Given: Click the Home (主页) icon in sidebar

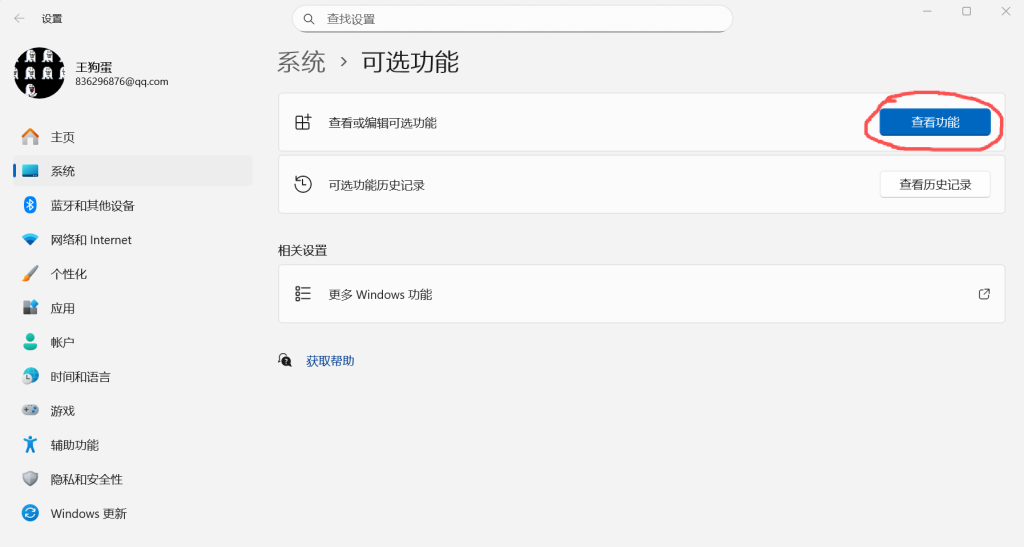Looking at the screenshot, I should pyautogui.click(x=30, y=137).
